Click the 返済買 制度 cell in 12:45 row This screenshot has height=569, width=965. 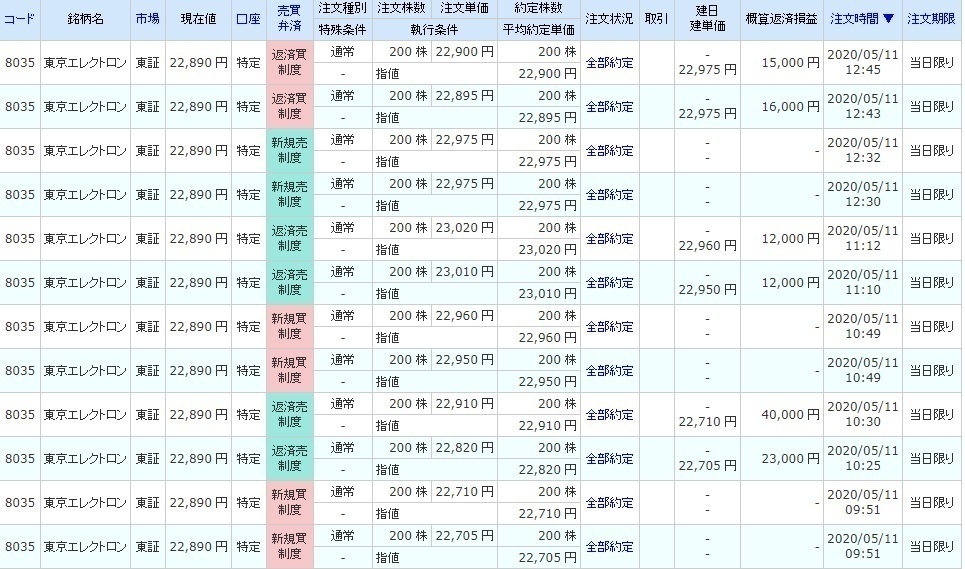pyautogui.click(x=289, y=63)
